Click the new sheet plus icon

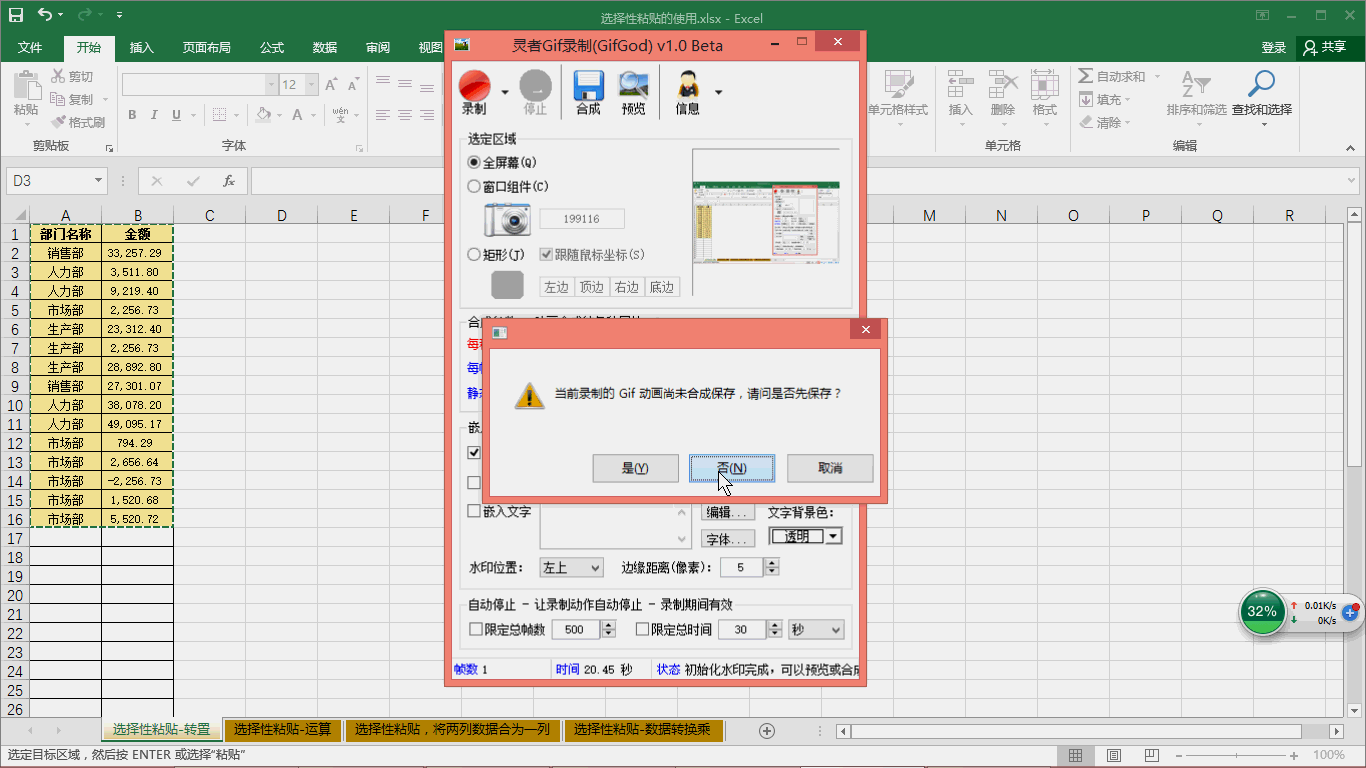[x=767, y=731]
